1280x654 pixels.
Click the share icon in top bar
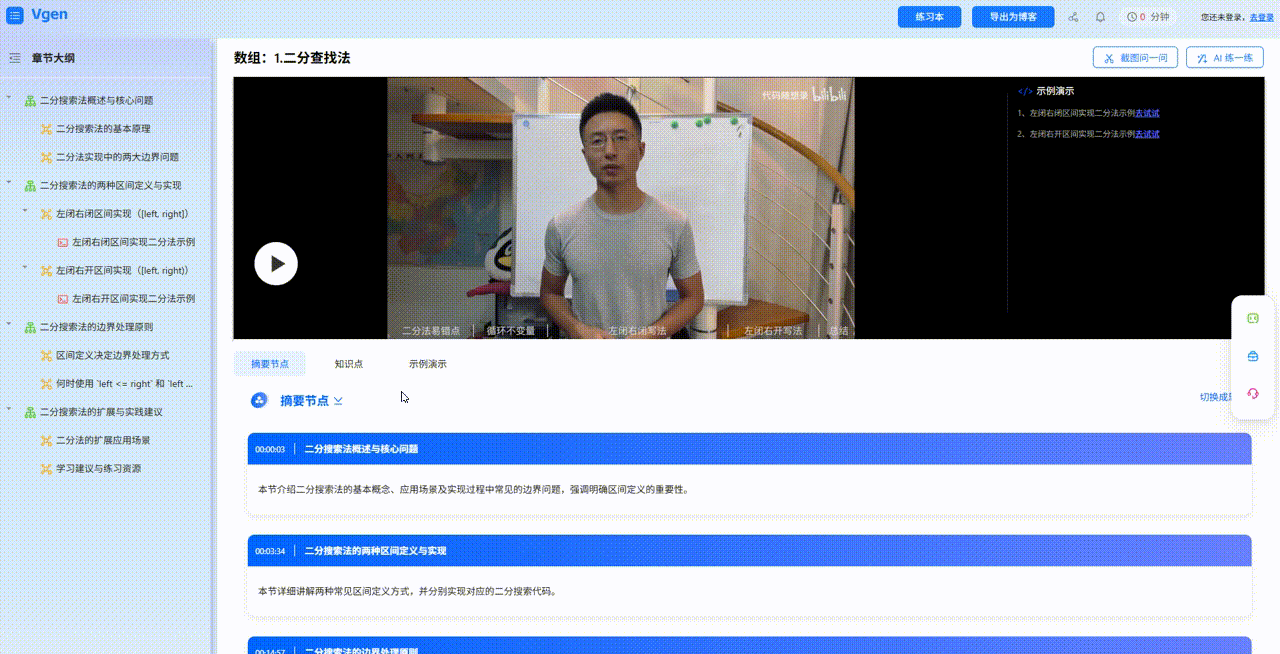(x=1073, y=17)
